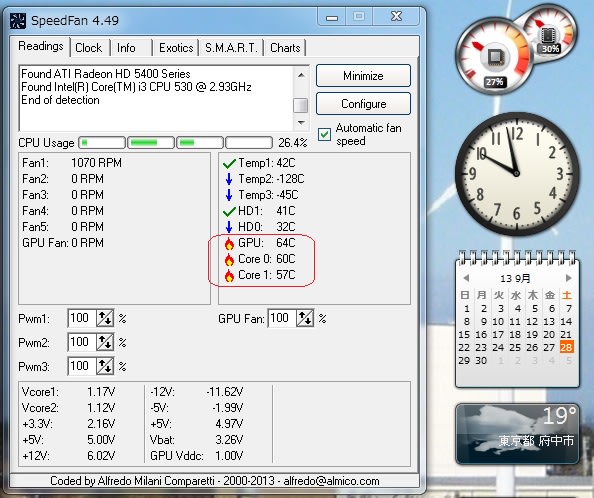Click the analog clock gadget

click(x=517, y=173)
